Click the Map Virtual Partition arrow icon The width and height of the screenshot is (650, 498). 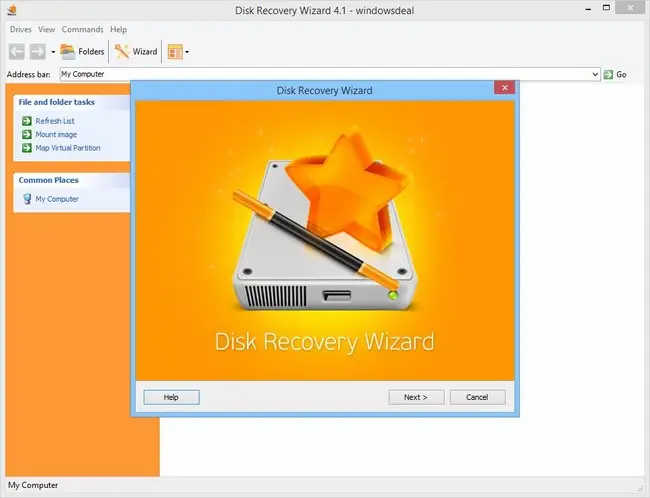tap(27, 148)
